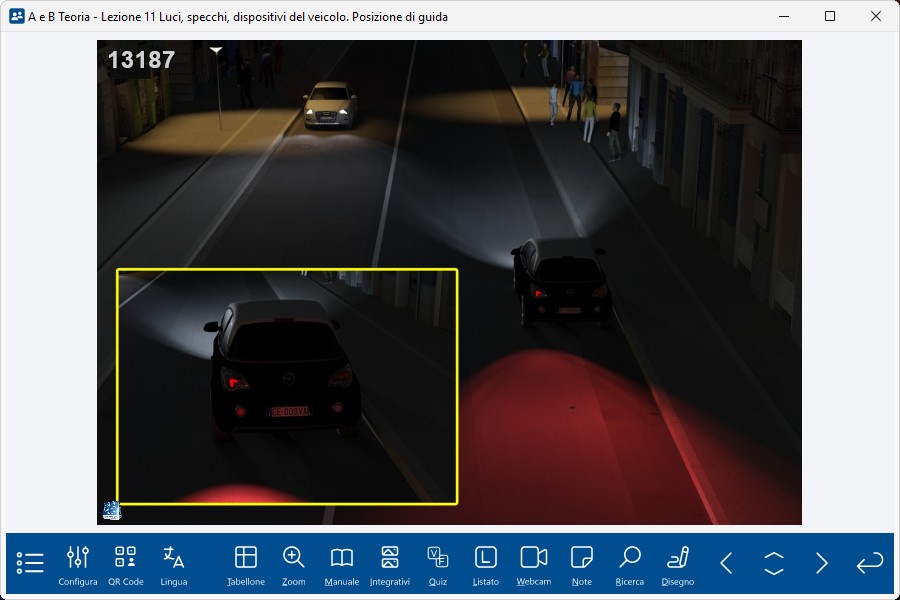Open Ricerca search

click(630, 565)
